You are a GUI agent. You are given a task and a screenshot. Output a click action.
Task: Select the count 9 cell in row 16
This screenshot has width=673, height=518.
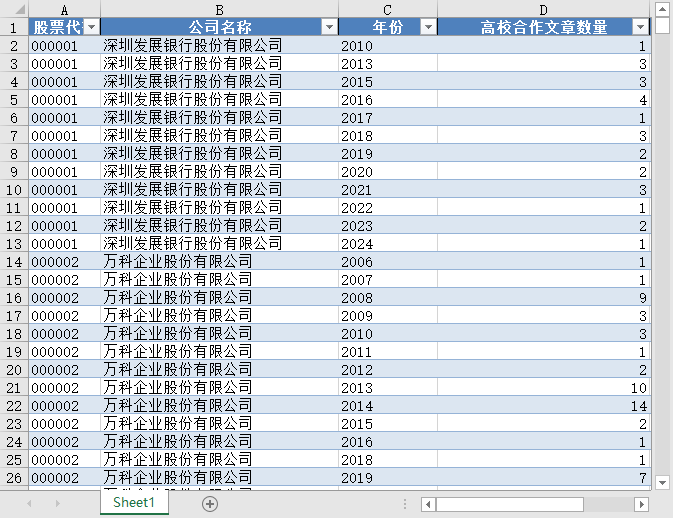[543, 297]
